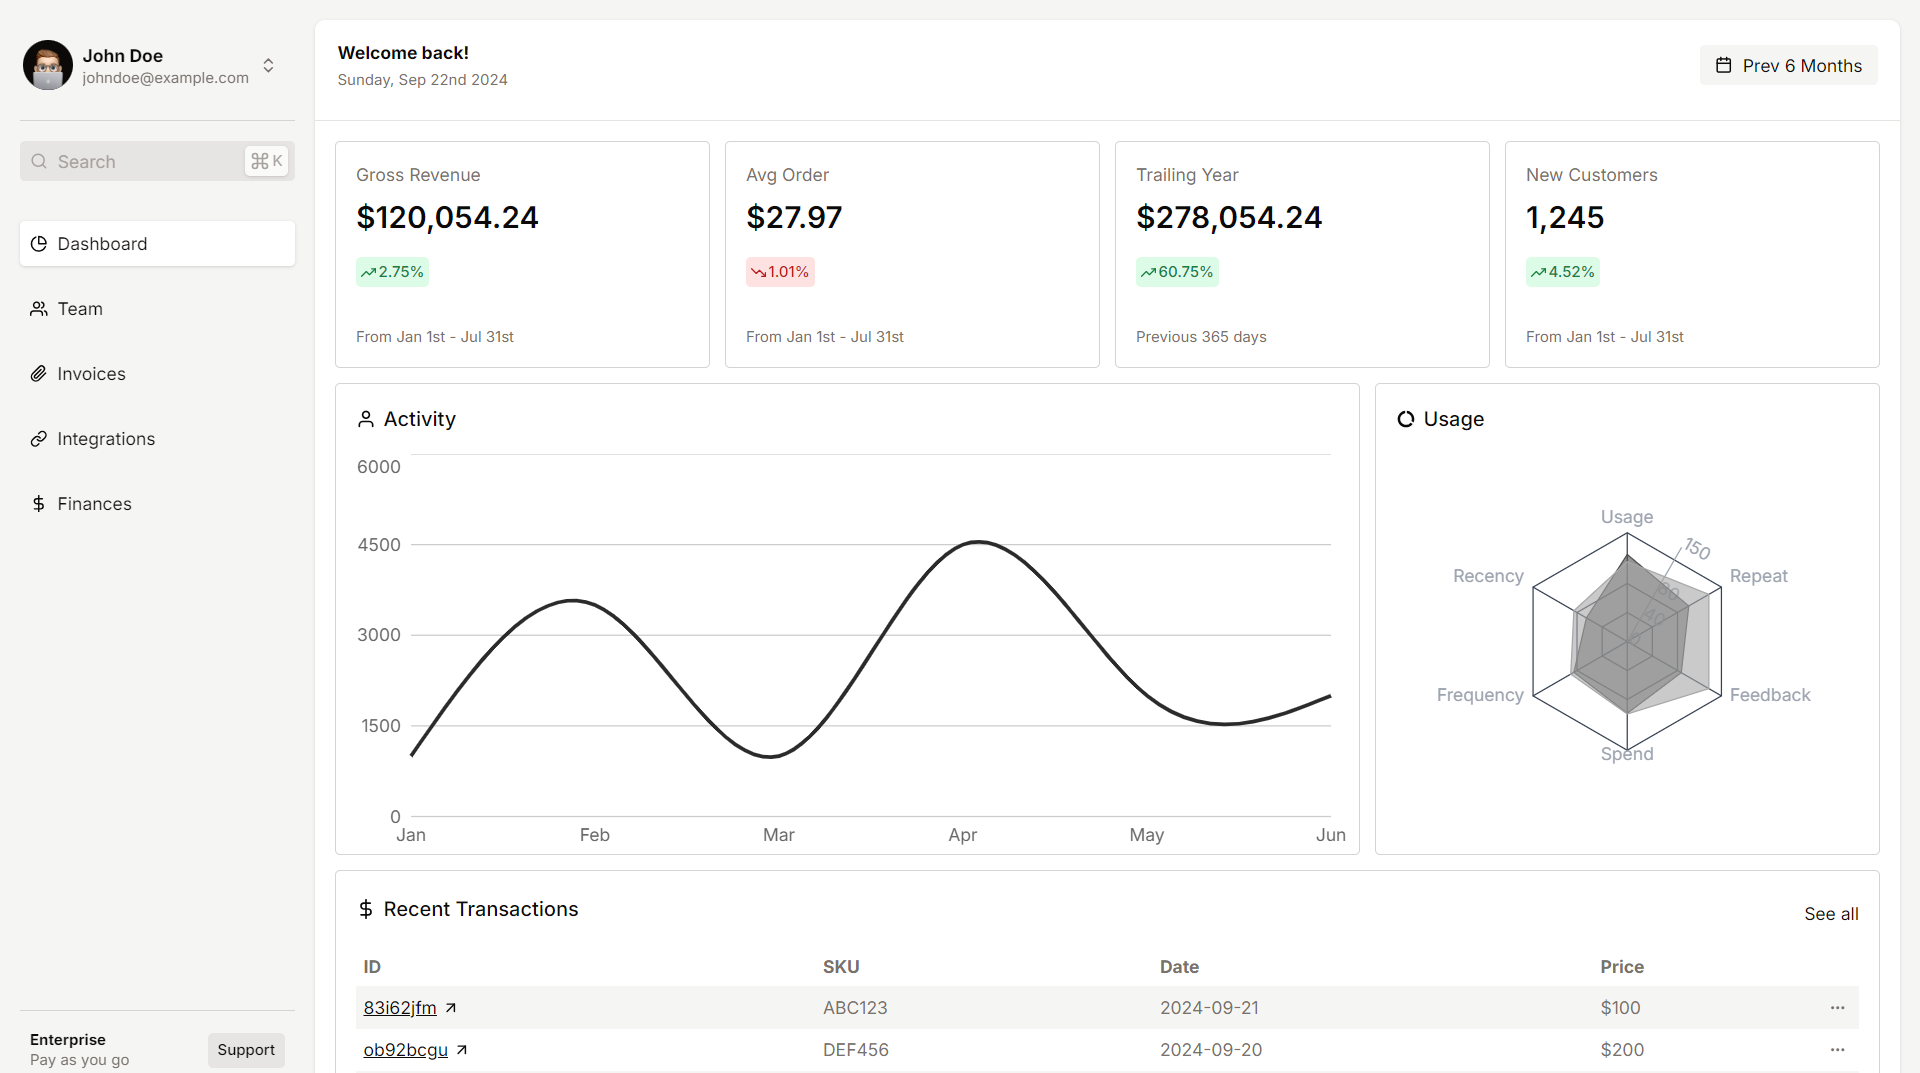The image size is (1920, 1073).
Task: Click the 1.01% downward trend badge
Action: coord(780,272)
